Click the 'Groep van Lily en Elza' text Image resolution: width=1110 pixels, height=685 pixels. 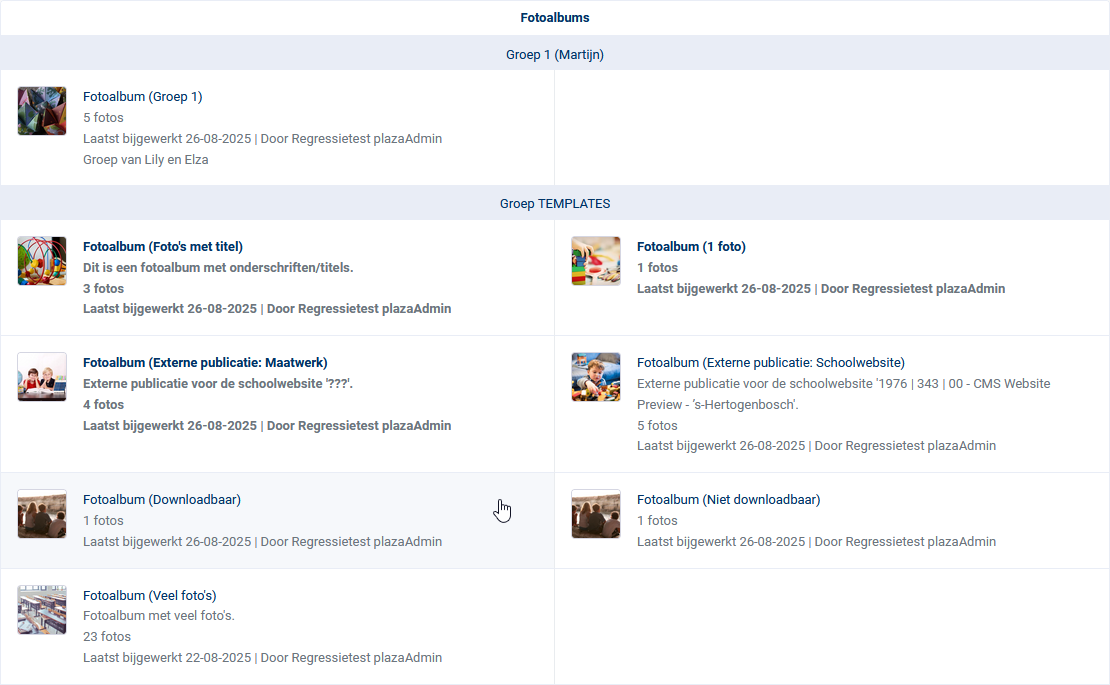146,160
